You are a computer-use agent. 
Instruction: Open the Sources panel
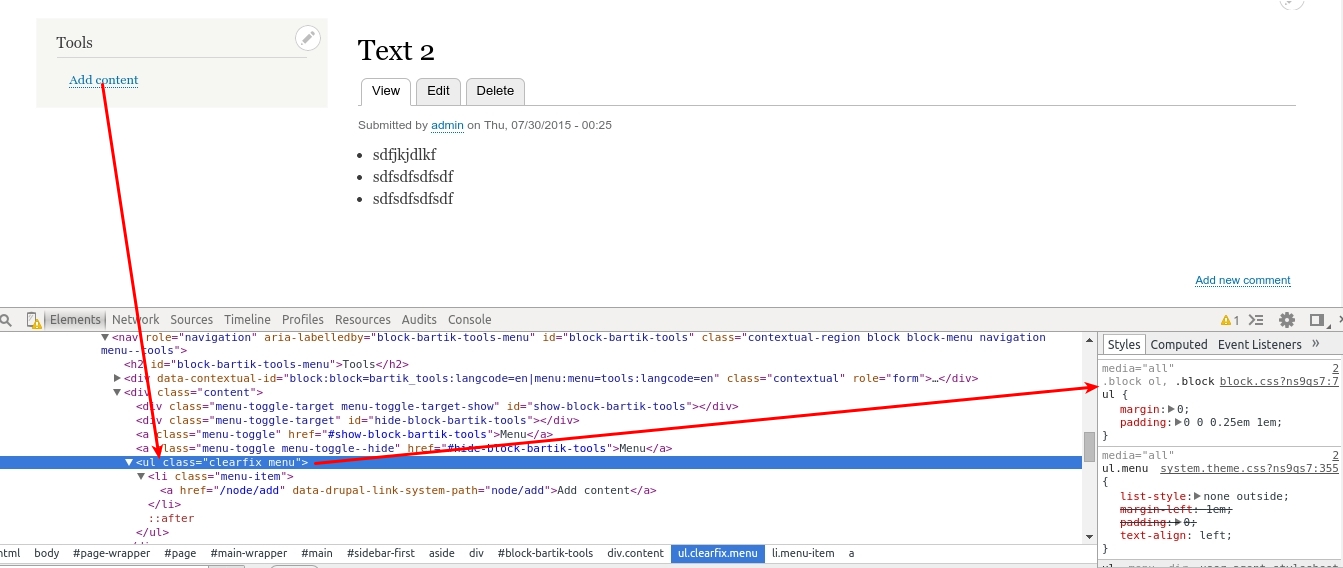[x=191, y=320]
